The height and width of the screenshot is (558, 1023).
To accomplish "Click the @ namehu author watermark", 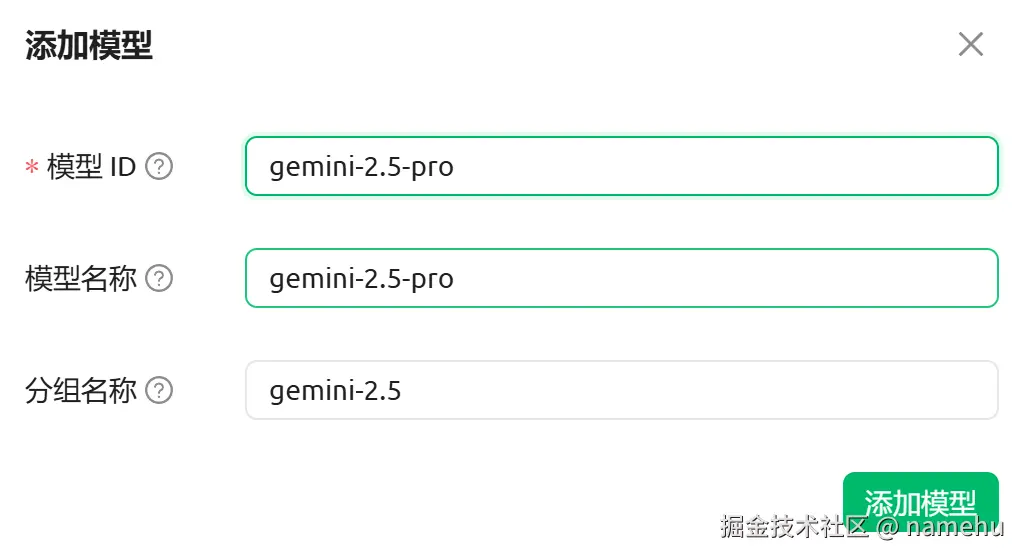I will click(x=940, y=527).
